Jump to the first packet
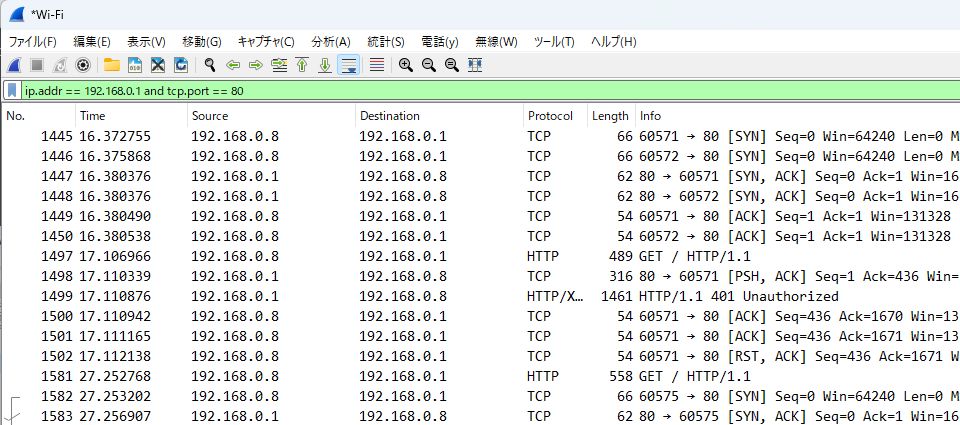 tap(302, 65)
